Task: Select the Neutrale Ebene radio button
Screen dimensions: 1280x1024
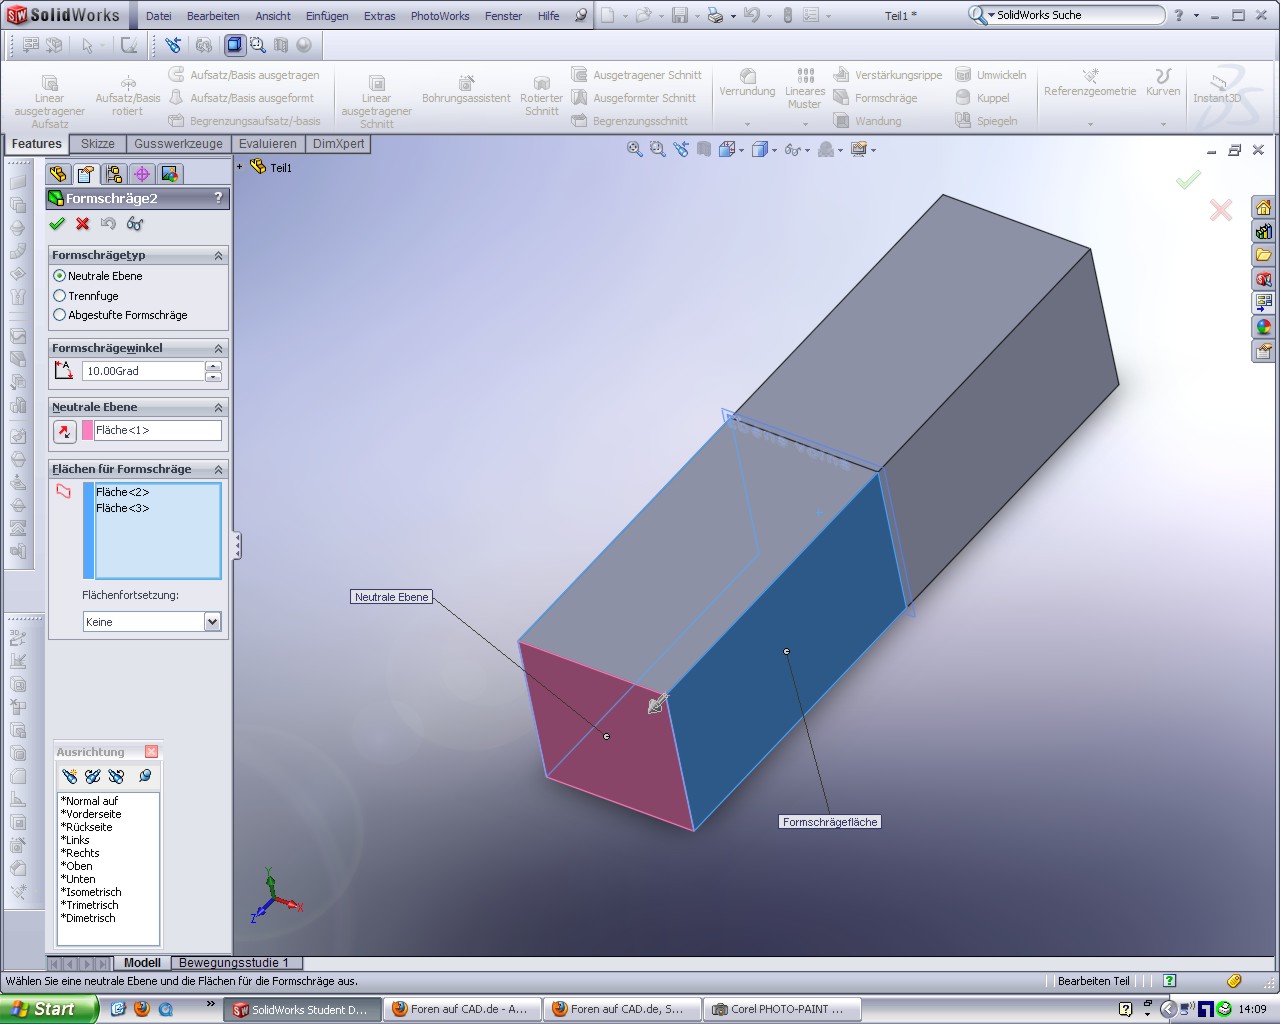Action: (x=60, y=276)
